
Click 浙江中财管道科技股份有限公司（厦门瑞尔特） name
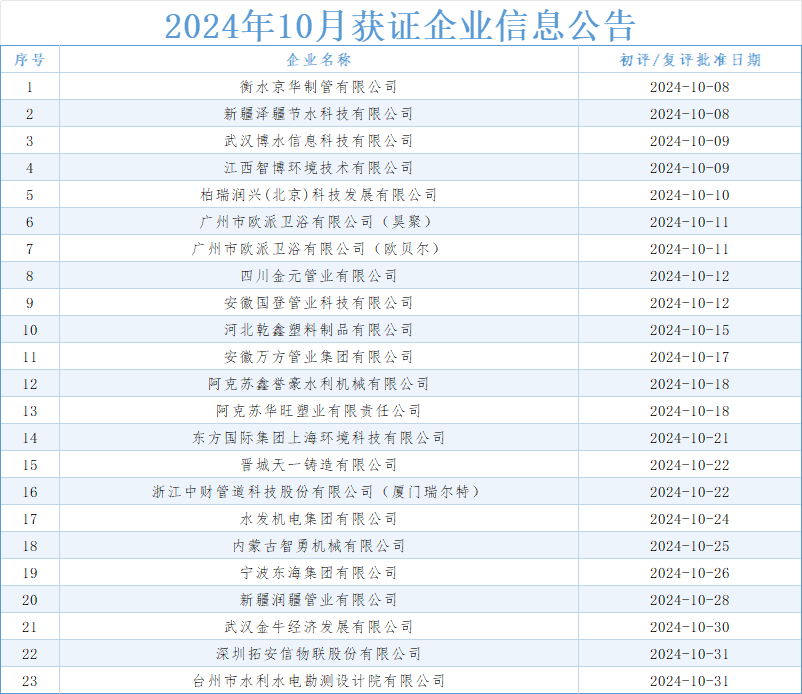pos(319,492)
